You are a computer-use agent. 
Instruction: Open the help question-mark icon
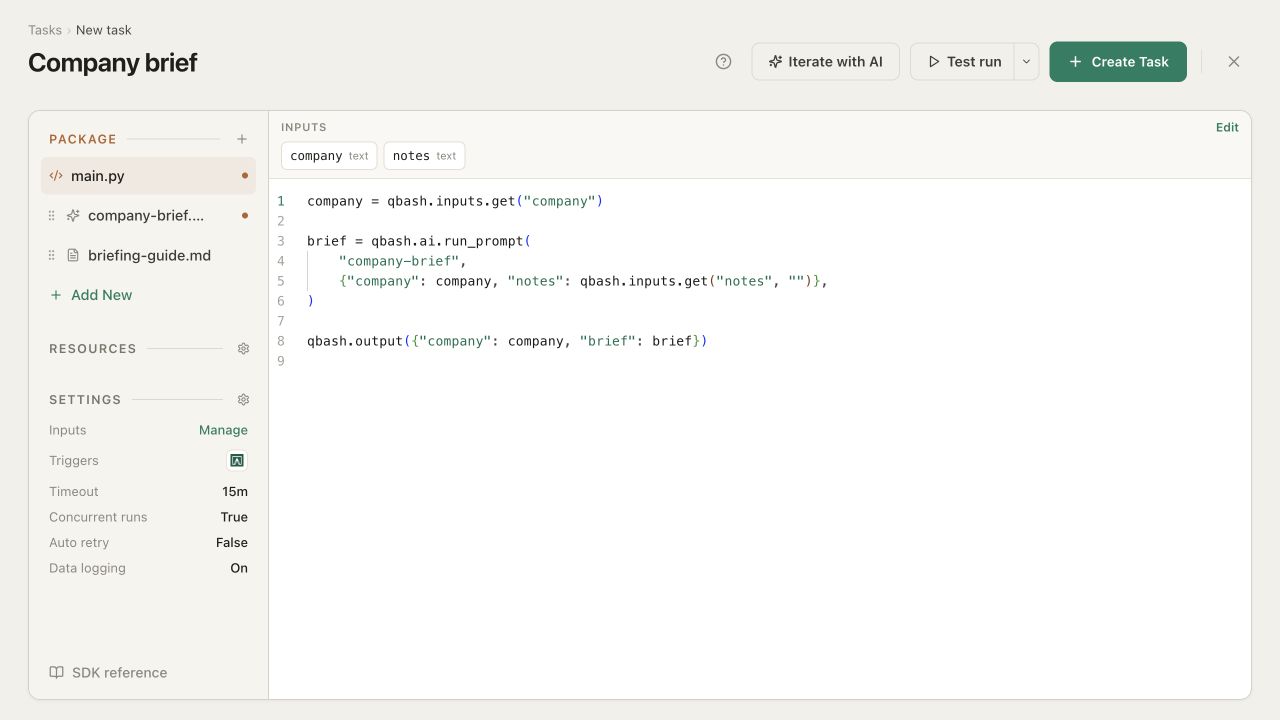tap(724, 62)
